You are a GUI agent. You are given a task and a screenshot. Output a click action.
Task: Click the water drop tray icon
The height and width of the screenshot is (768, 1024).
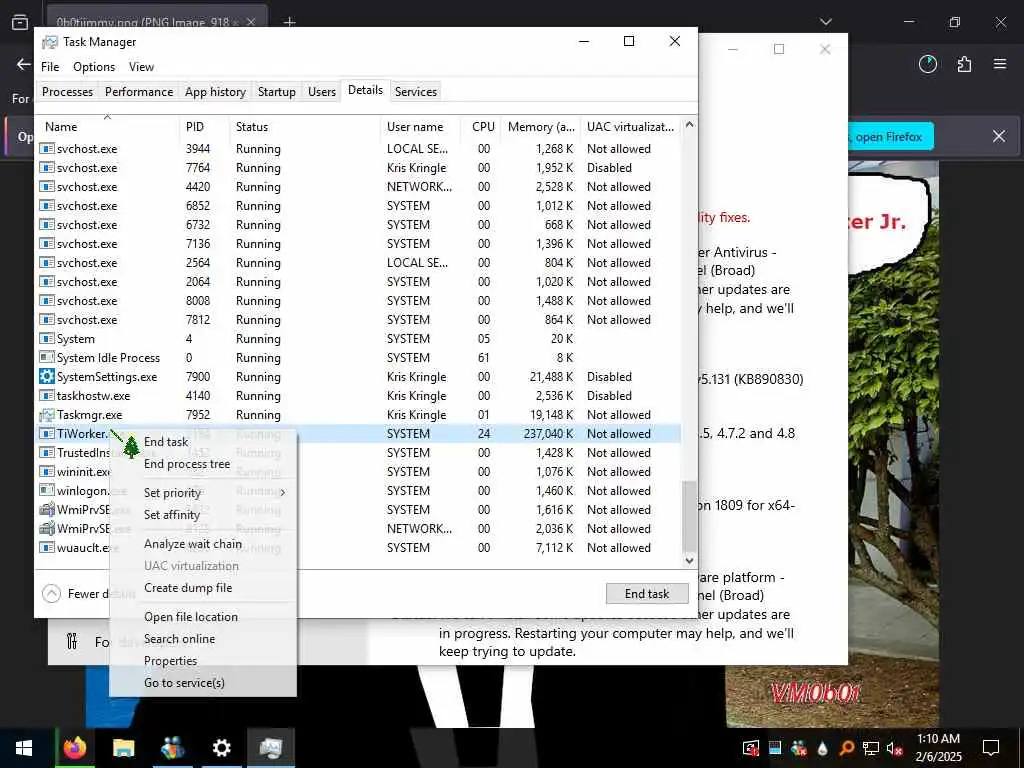822,748
